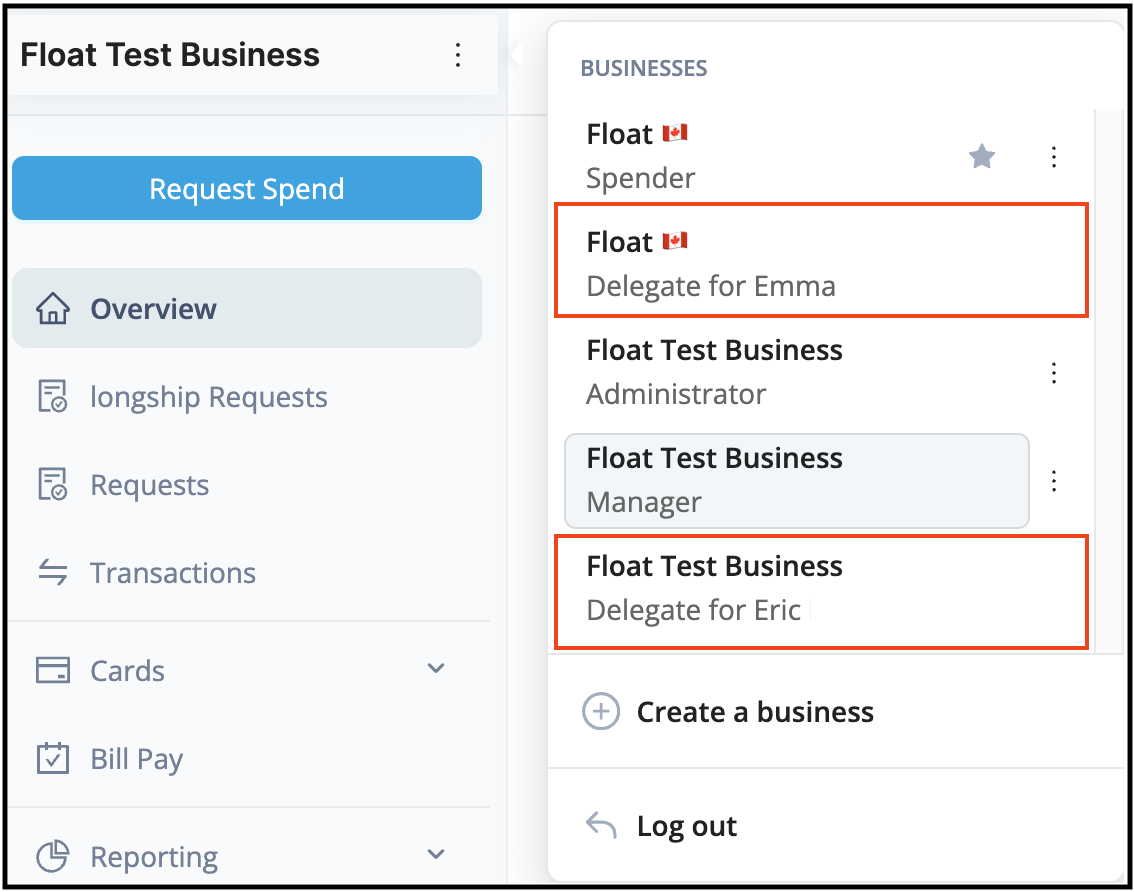
Task: Collapse the sidebar using the arrow handle
Action: click(515, 55)
